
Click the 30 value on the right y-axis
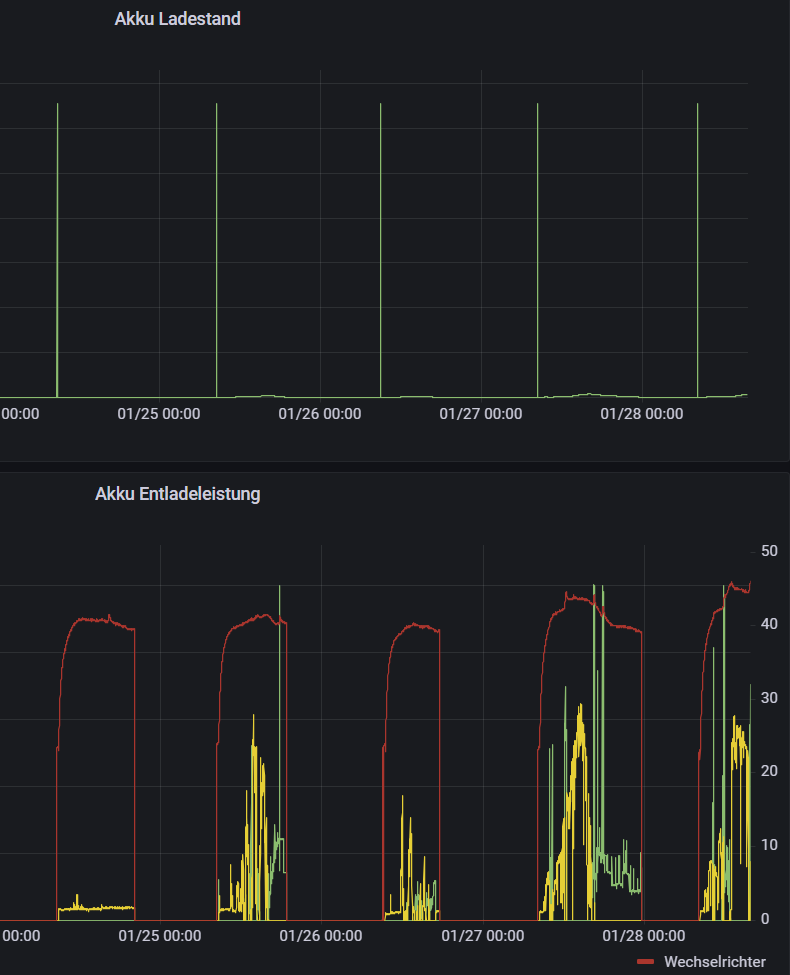(769, 698)
